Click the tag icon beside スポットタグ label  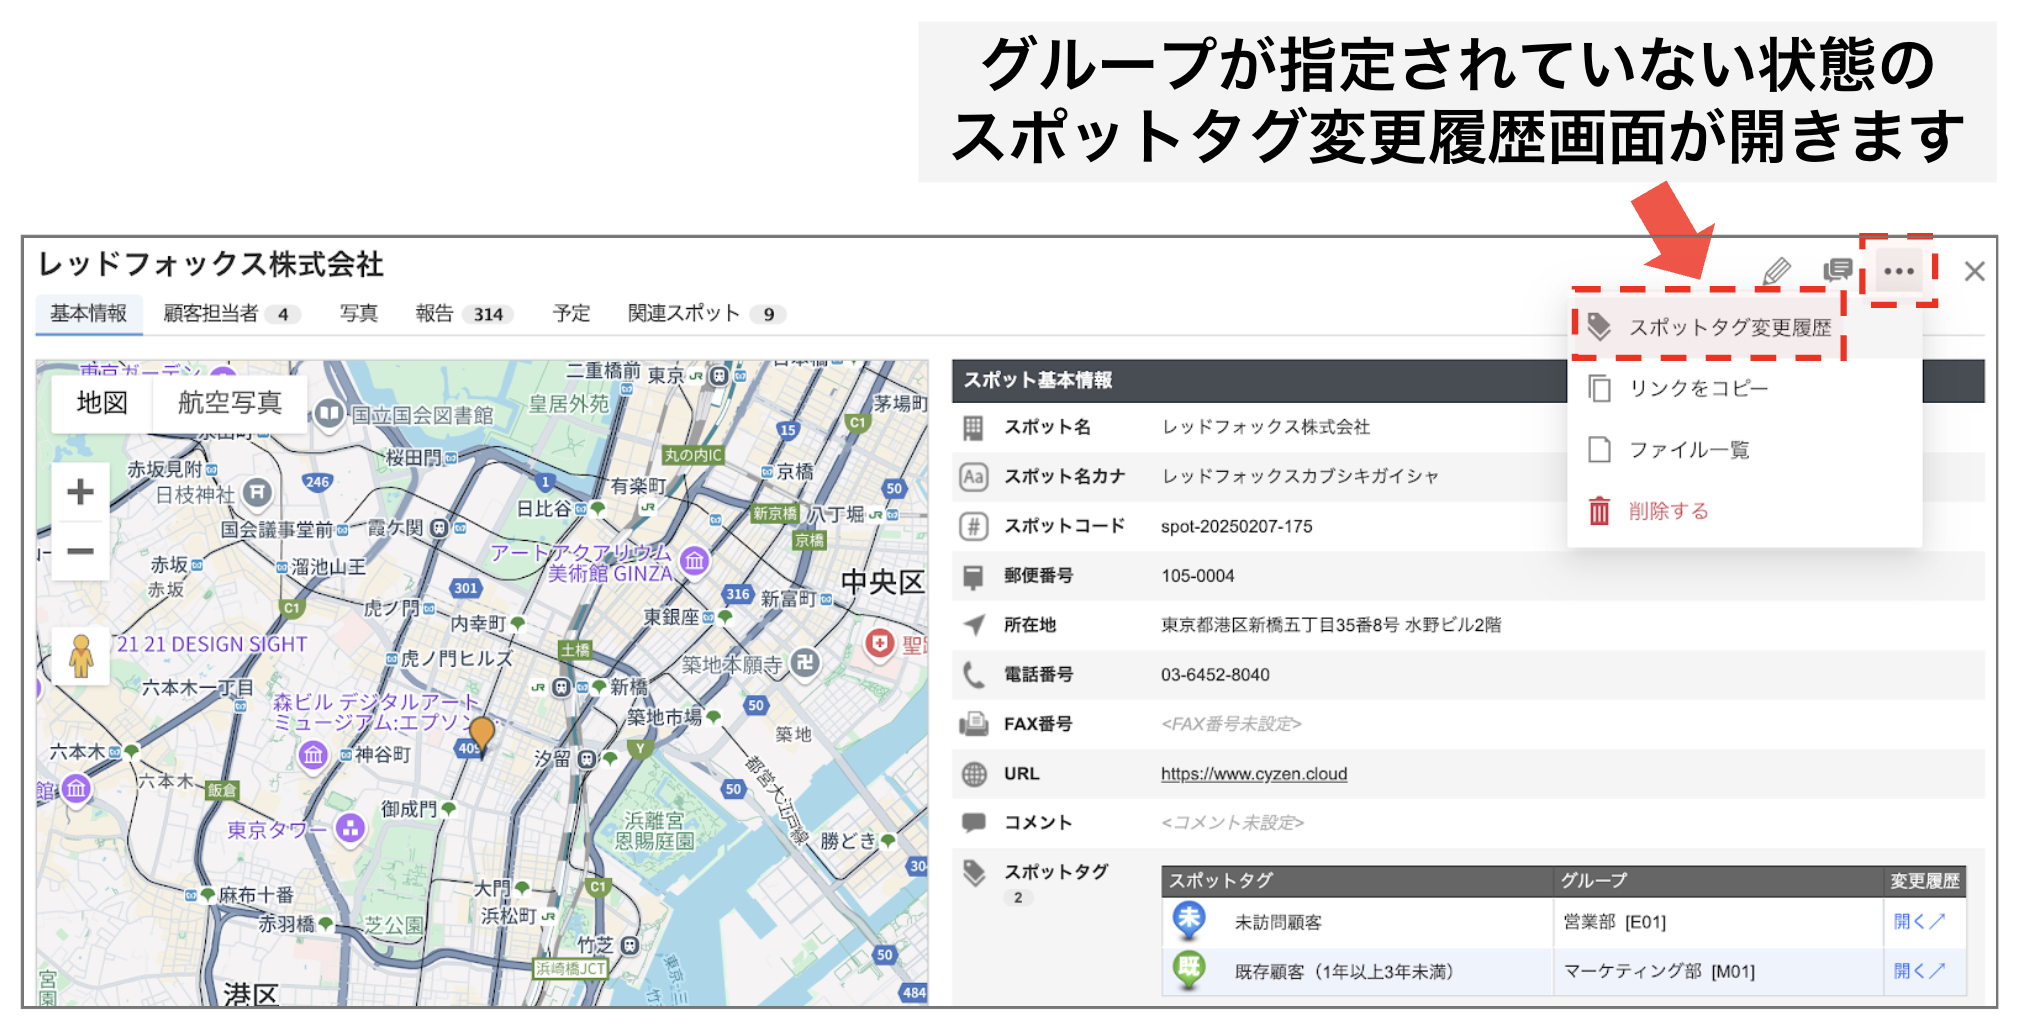coord(973,873)
